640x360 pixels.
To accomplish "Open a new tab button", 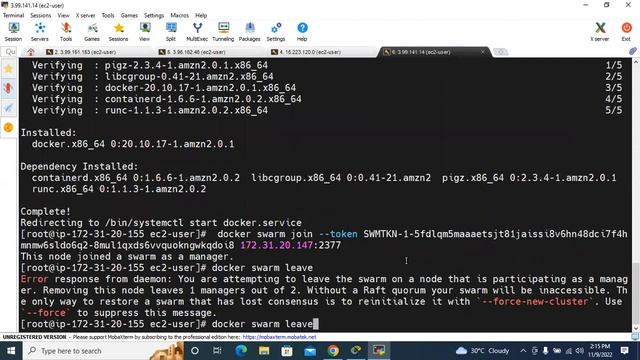I will pos(500,52).
